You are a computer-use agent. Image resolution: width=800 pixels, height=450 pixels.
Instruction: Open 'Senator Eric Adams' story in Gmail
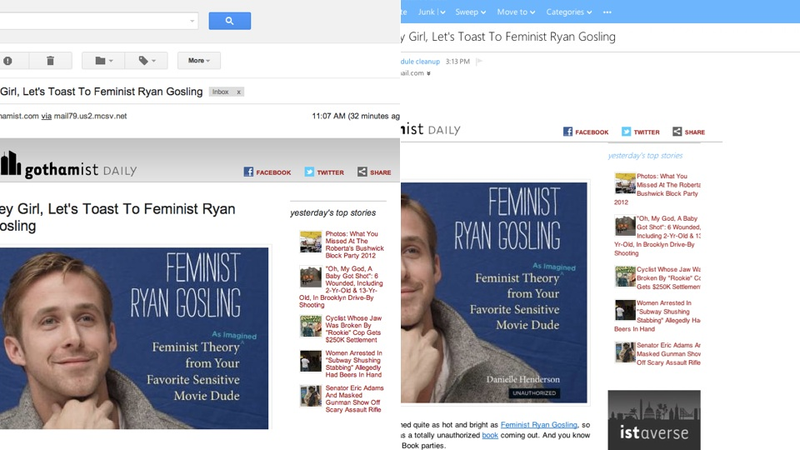(355, 398)
